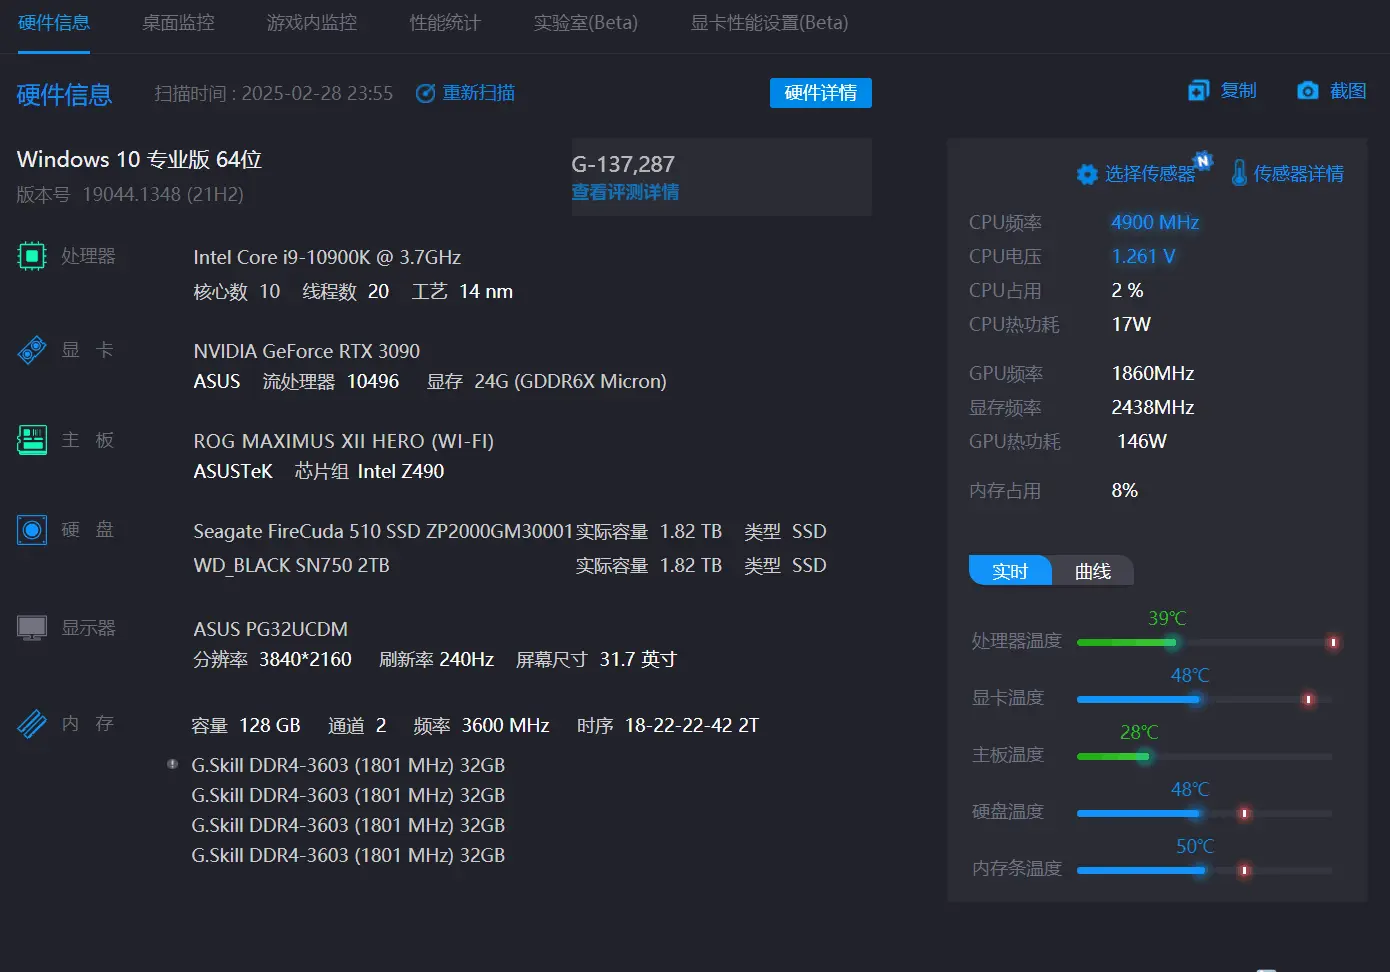This screenshot has height=972, width=1390.
Task: Click the 传感器详情 thermometer icon
Action: [x=1239, y=173]
